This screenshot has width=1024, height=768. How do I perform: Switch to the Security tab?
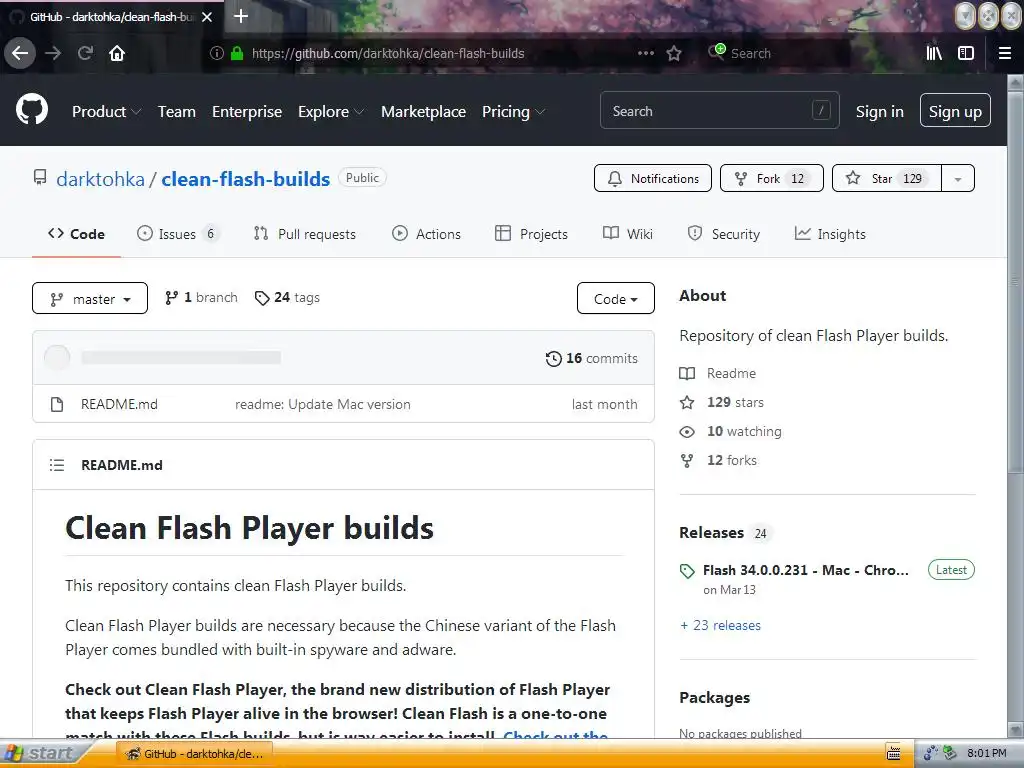tap(724, 234)
